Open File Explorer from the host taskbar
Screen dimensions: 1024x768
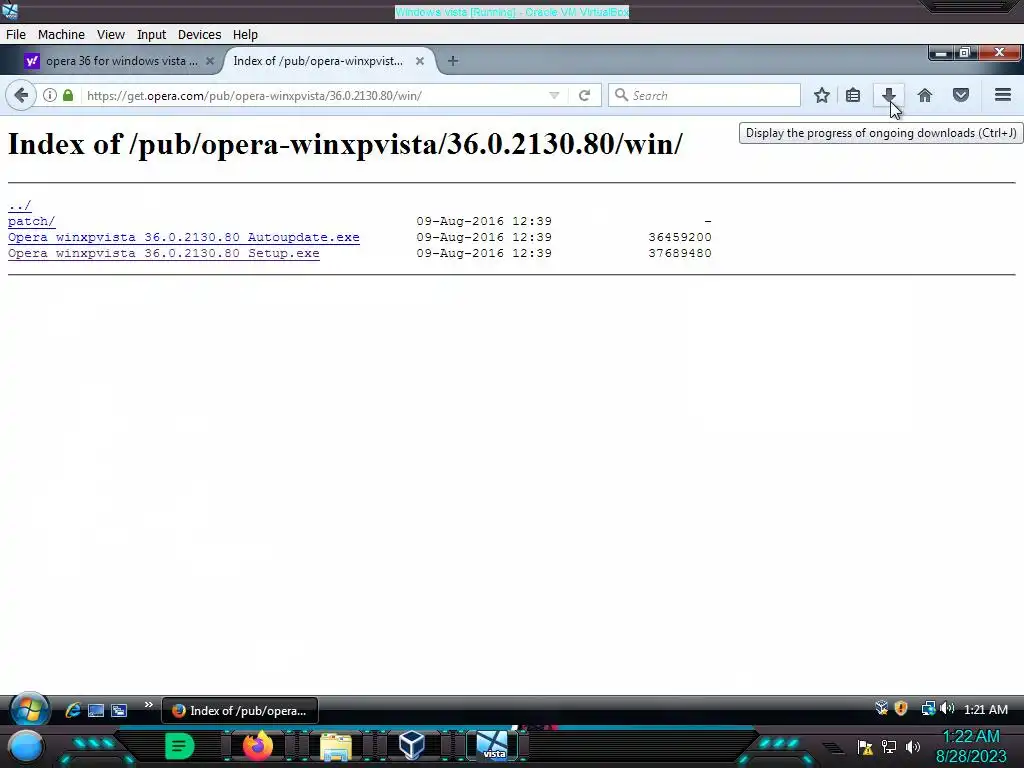coord(335,747)
